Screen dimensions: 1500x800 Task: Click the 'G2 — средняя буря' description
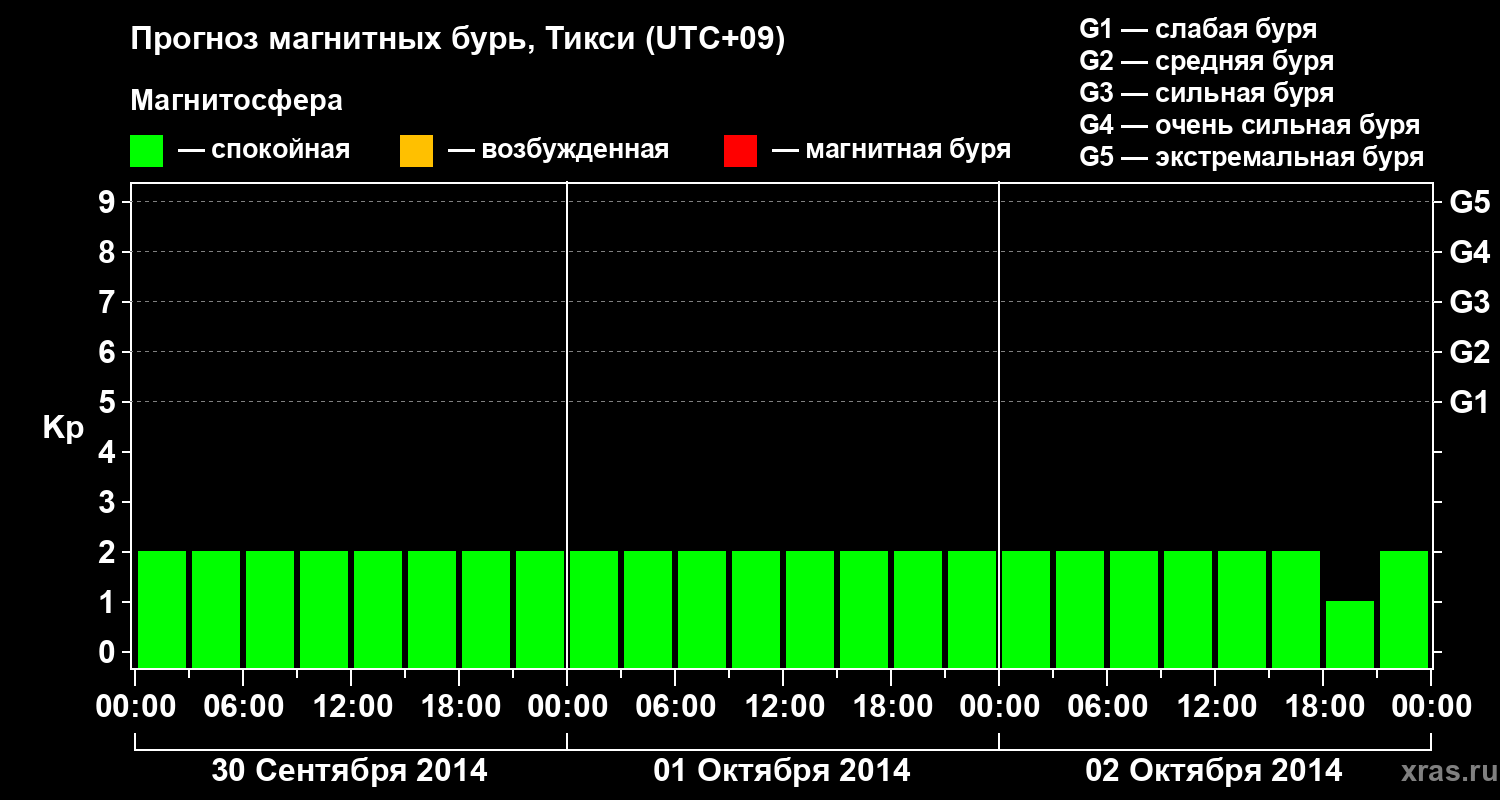[1206, 61]
